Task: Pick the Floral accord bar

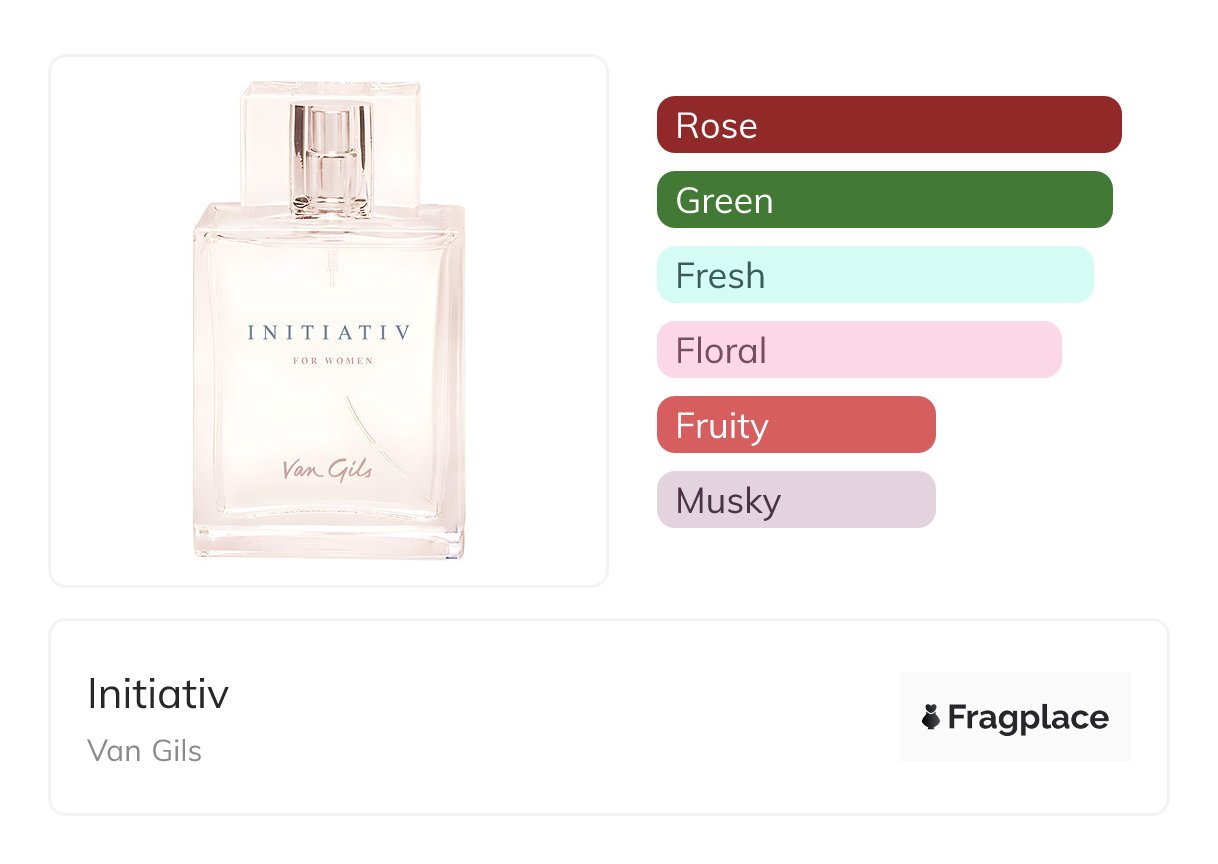Action: tap(858, 350)
